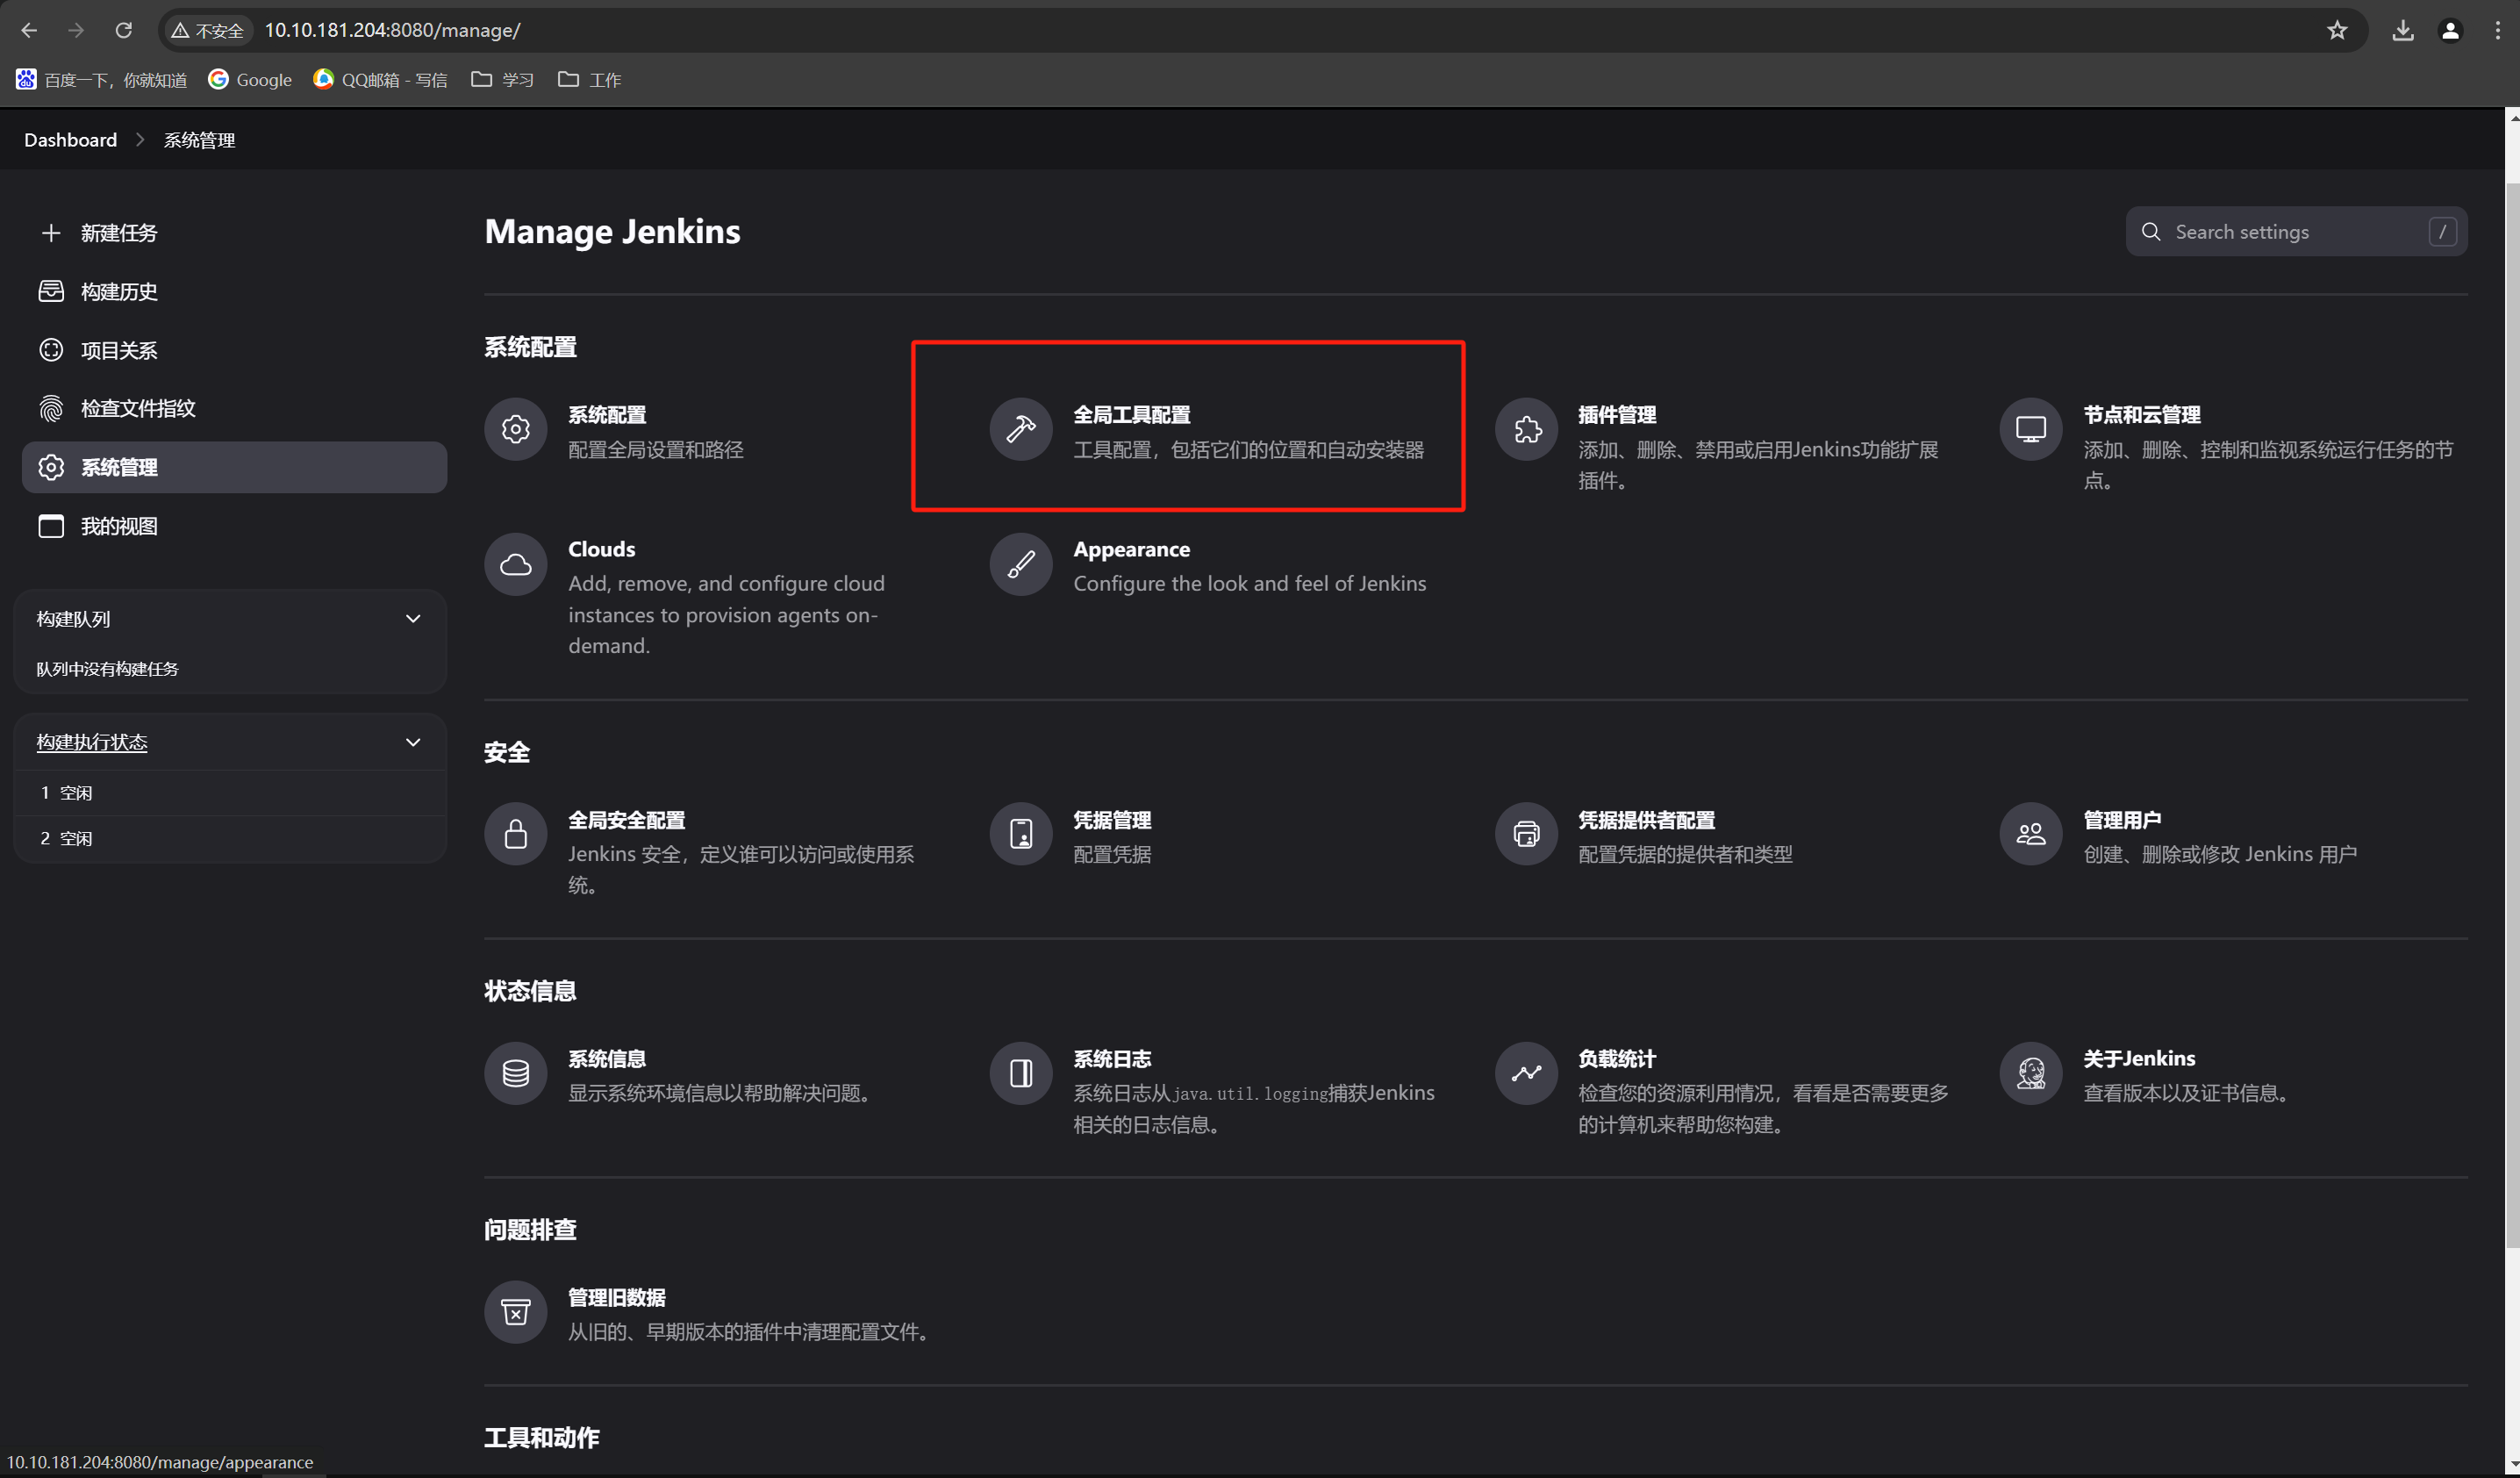Click the 不安全 site security indicator
Screen dimensions: 2520x1478
point(207,30)
